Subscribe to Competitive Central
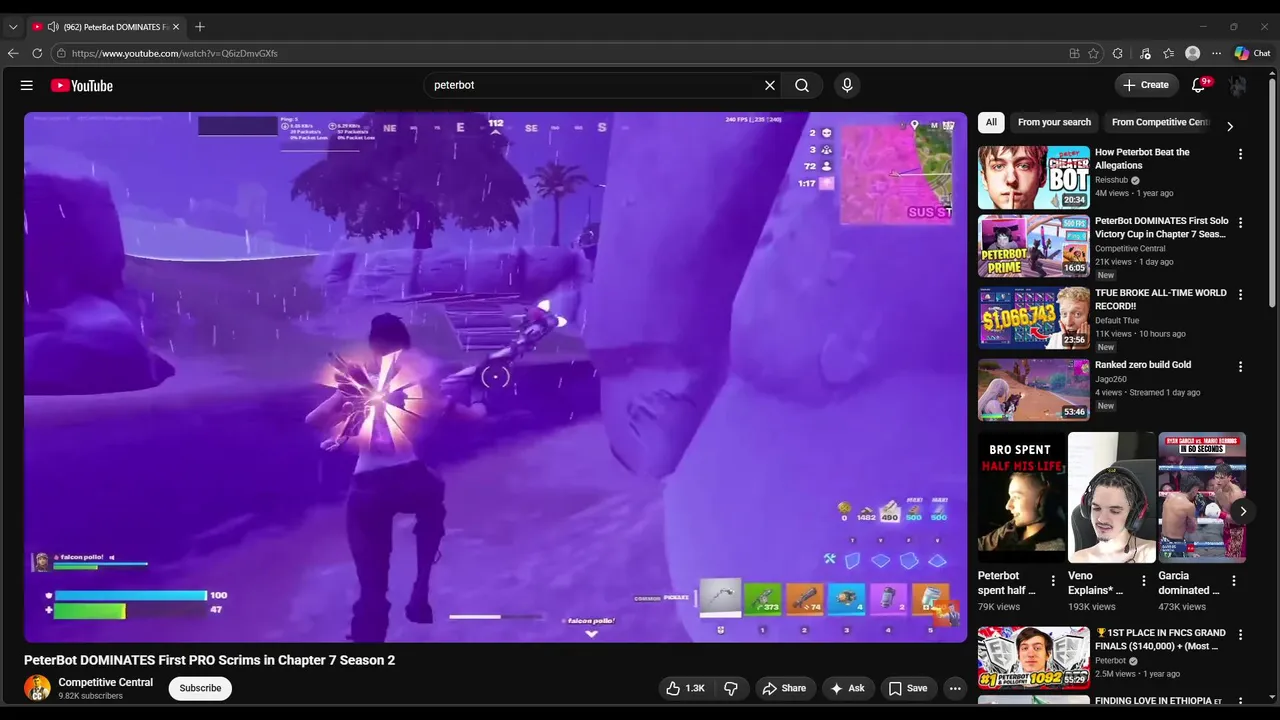The image size is (1280, 720). coord(200,688)
